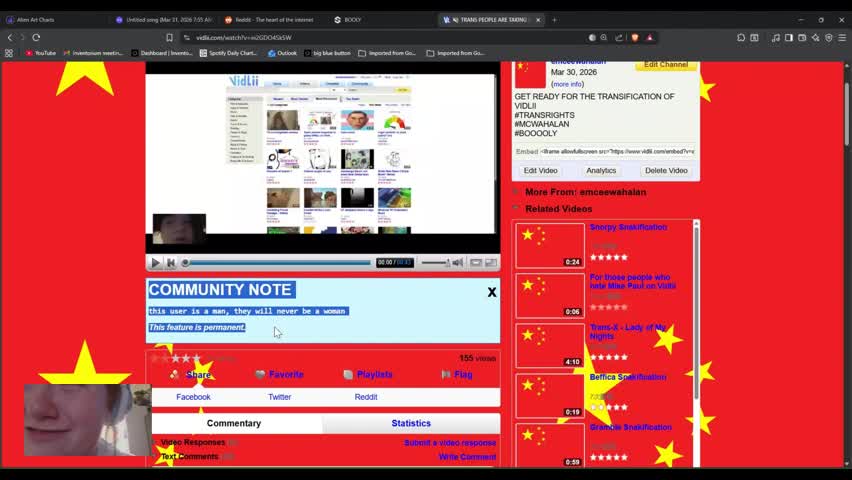
Task: Open a new browser tab plus button
Action: coord(554,20)
